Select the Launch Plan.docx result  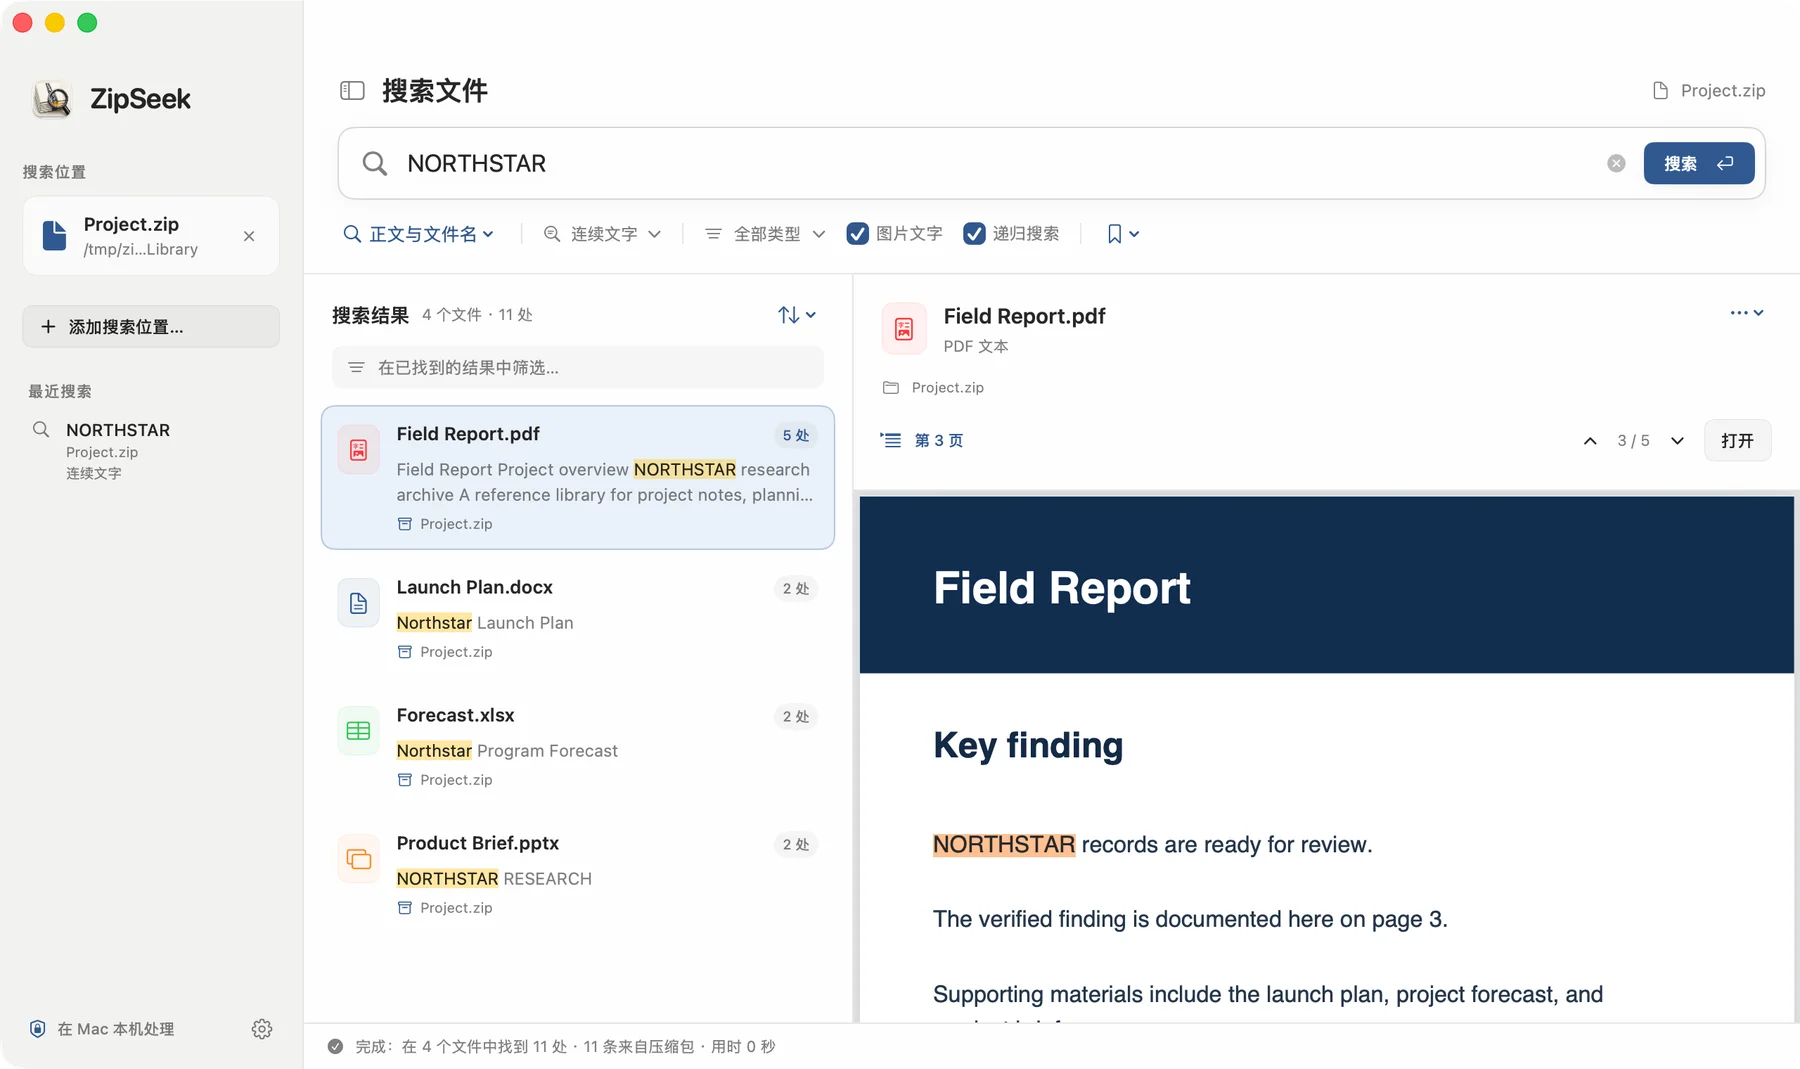578,618
